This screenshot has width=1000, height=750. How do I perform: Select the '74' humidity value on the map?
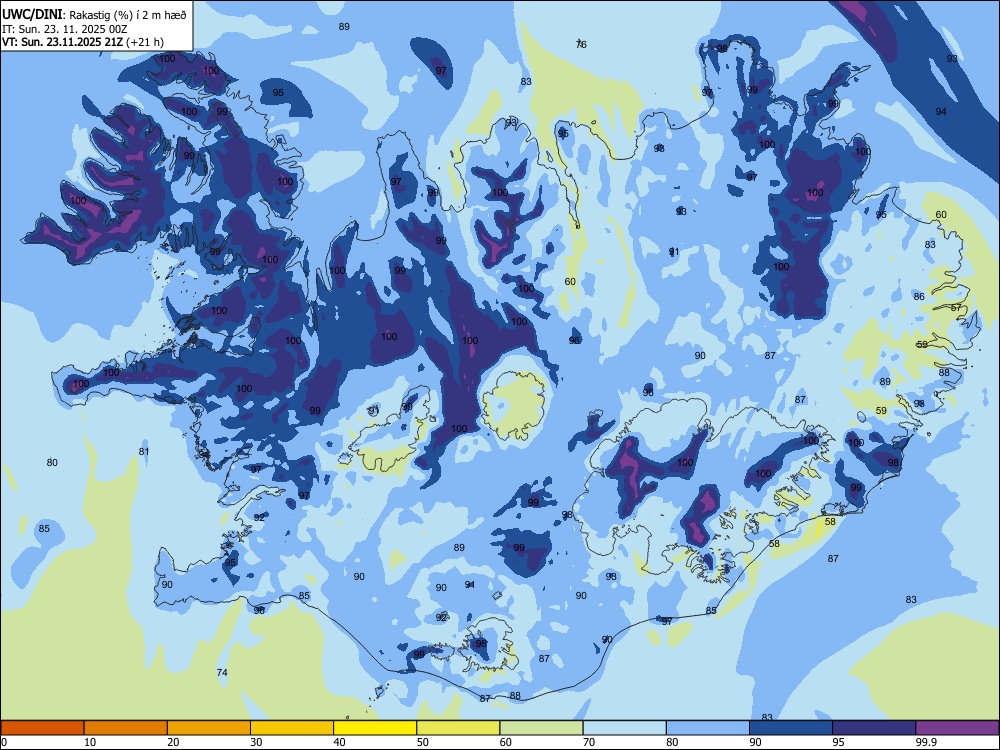(222, 672)
